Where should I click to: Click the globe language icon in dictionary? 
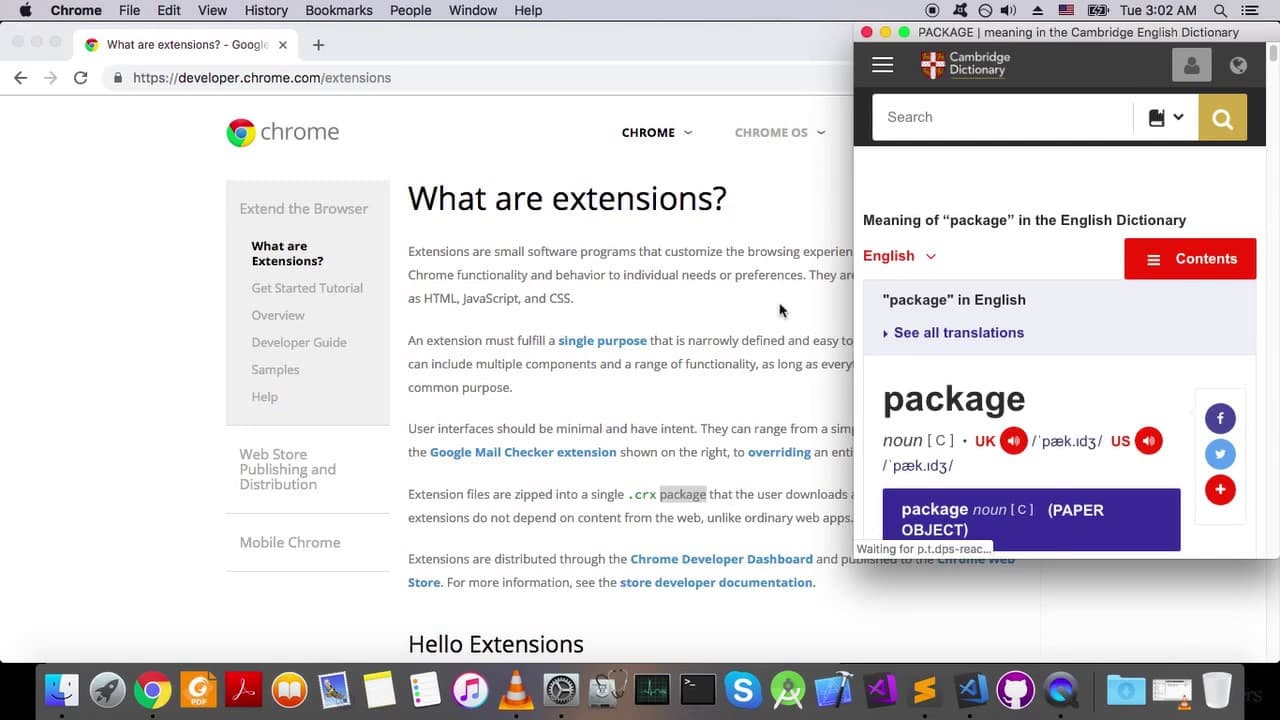coord(1238,65)
